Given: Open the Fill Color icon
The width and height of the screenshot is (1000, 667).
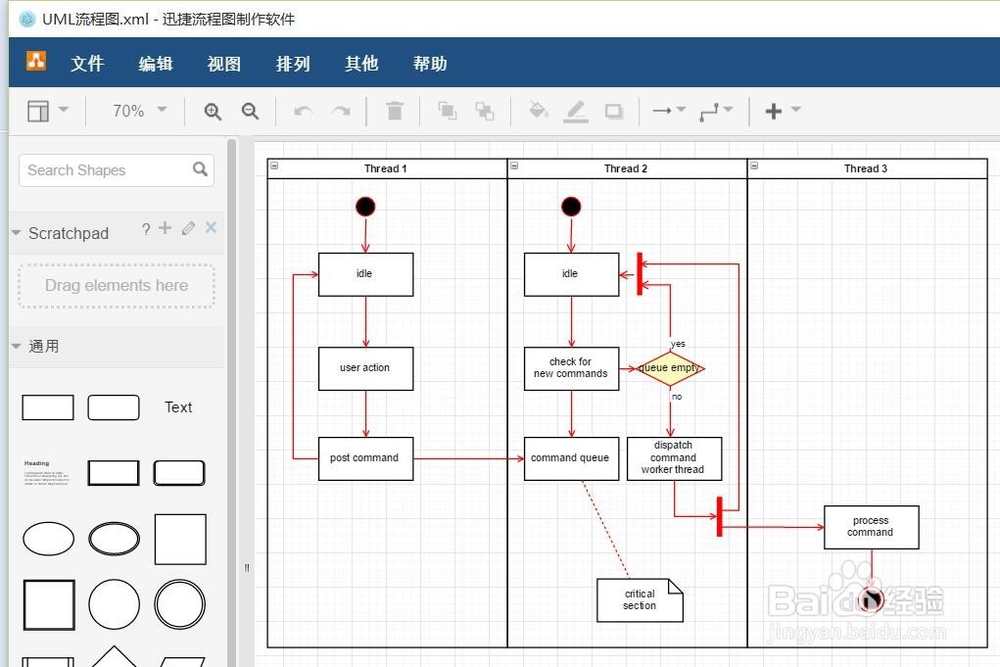Looking at the screenshot, I should pyautogui.click(x=538, y=111).
